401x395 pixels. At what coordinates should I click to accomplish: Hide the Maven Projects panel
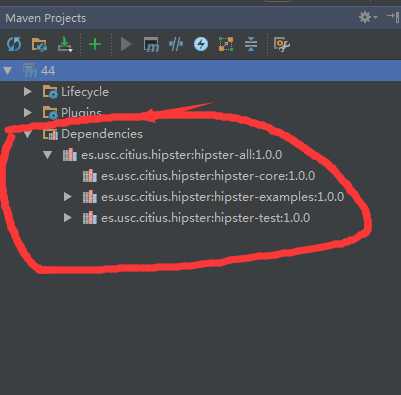[394, 17]
